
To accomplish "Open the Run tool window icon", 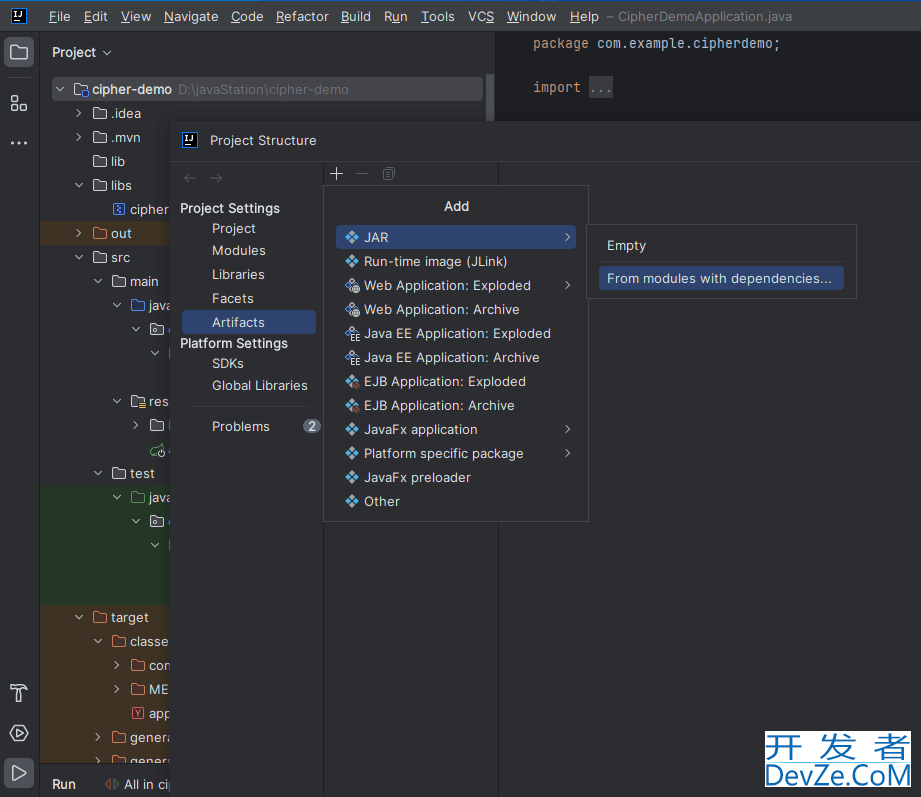I will coord(19,773).
